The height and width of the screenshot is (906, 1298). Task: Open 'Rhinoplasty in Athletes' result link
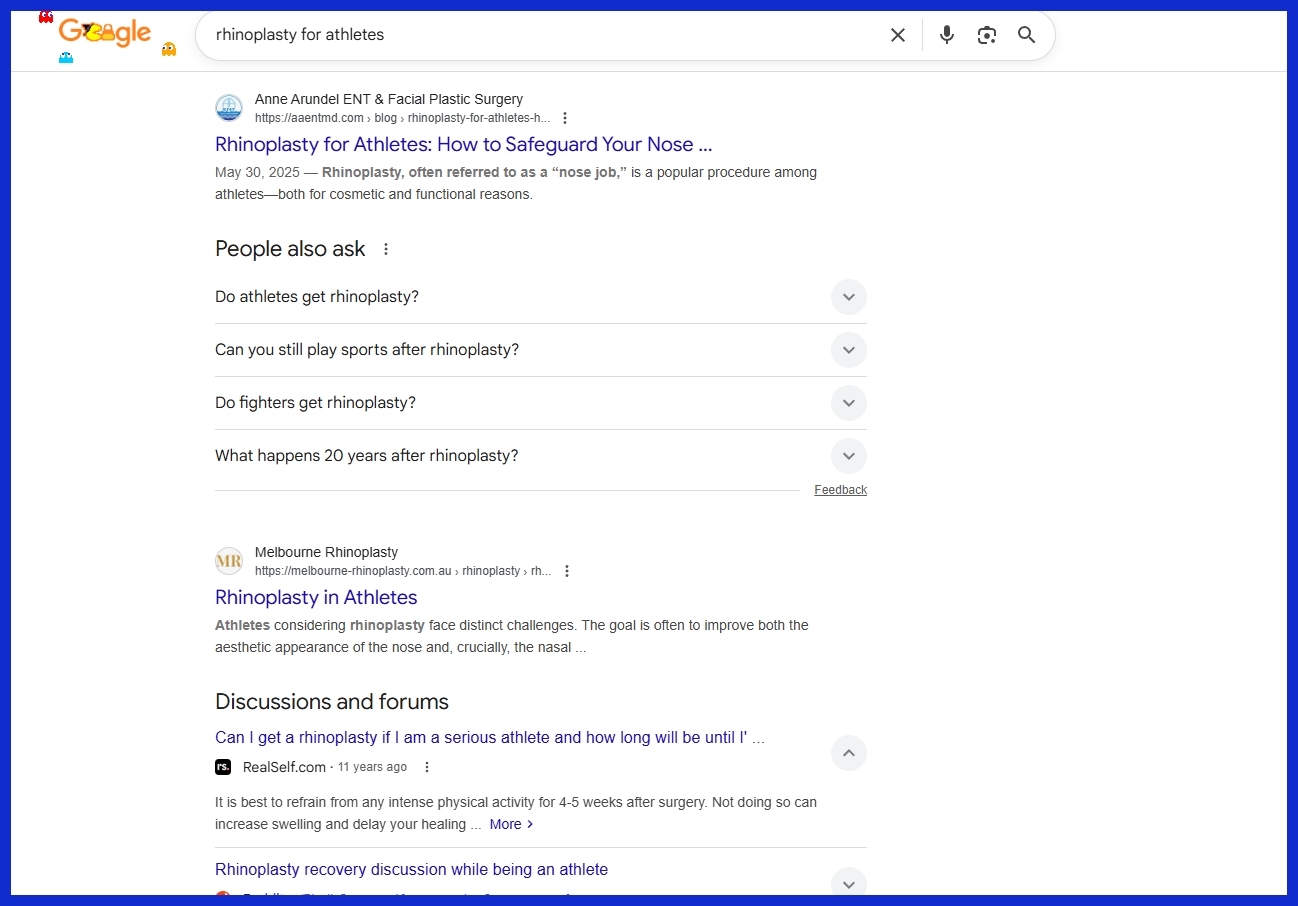pos(316,597)
